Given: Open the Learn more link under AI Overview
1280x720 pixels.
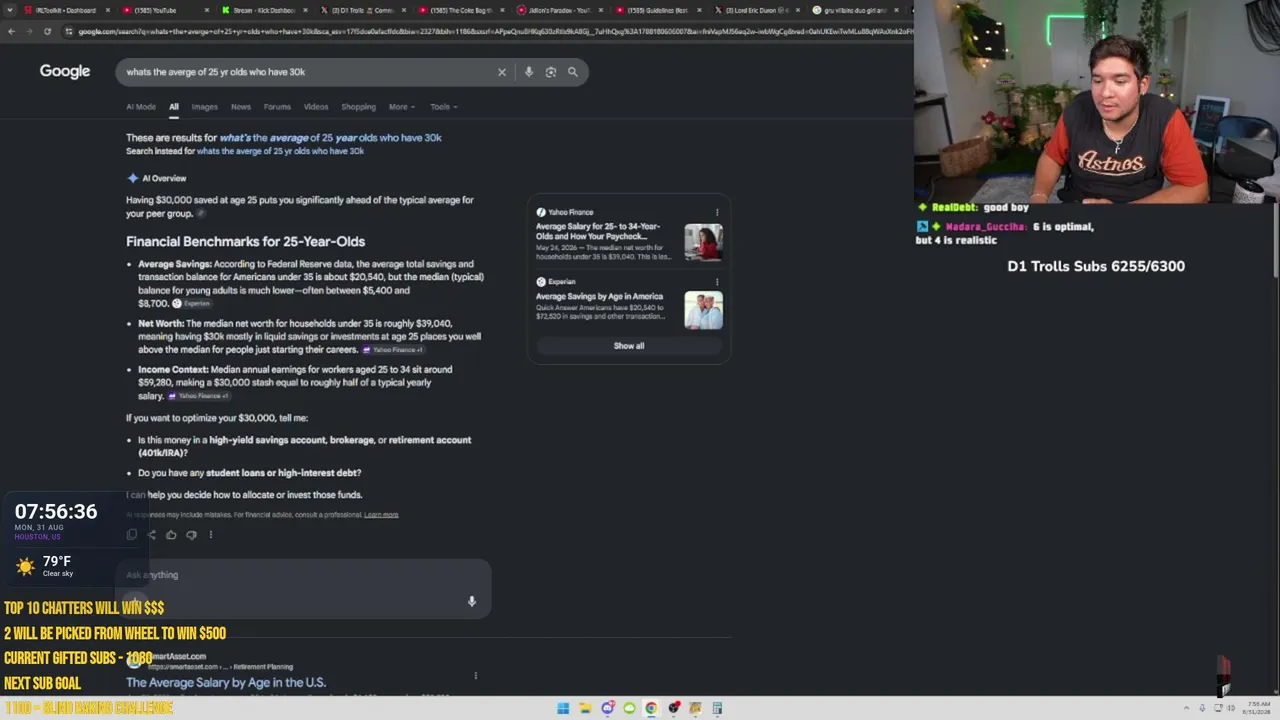Looking at the screenshot, I should pyautogui.click(x=381, y=515).
